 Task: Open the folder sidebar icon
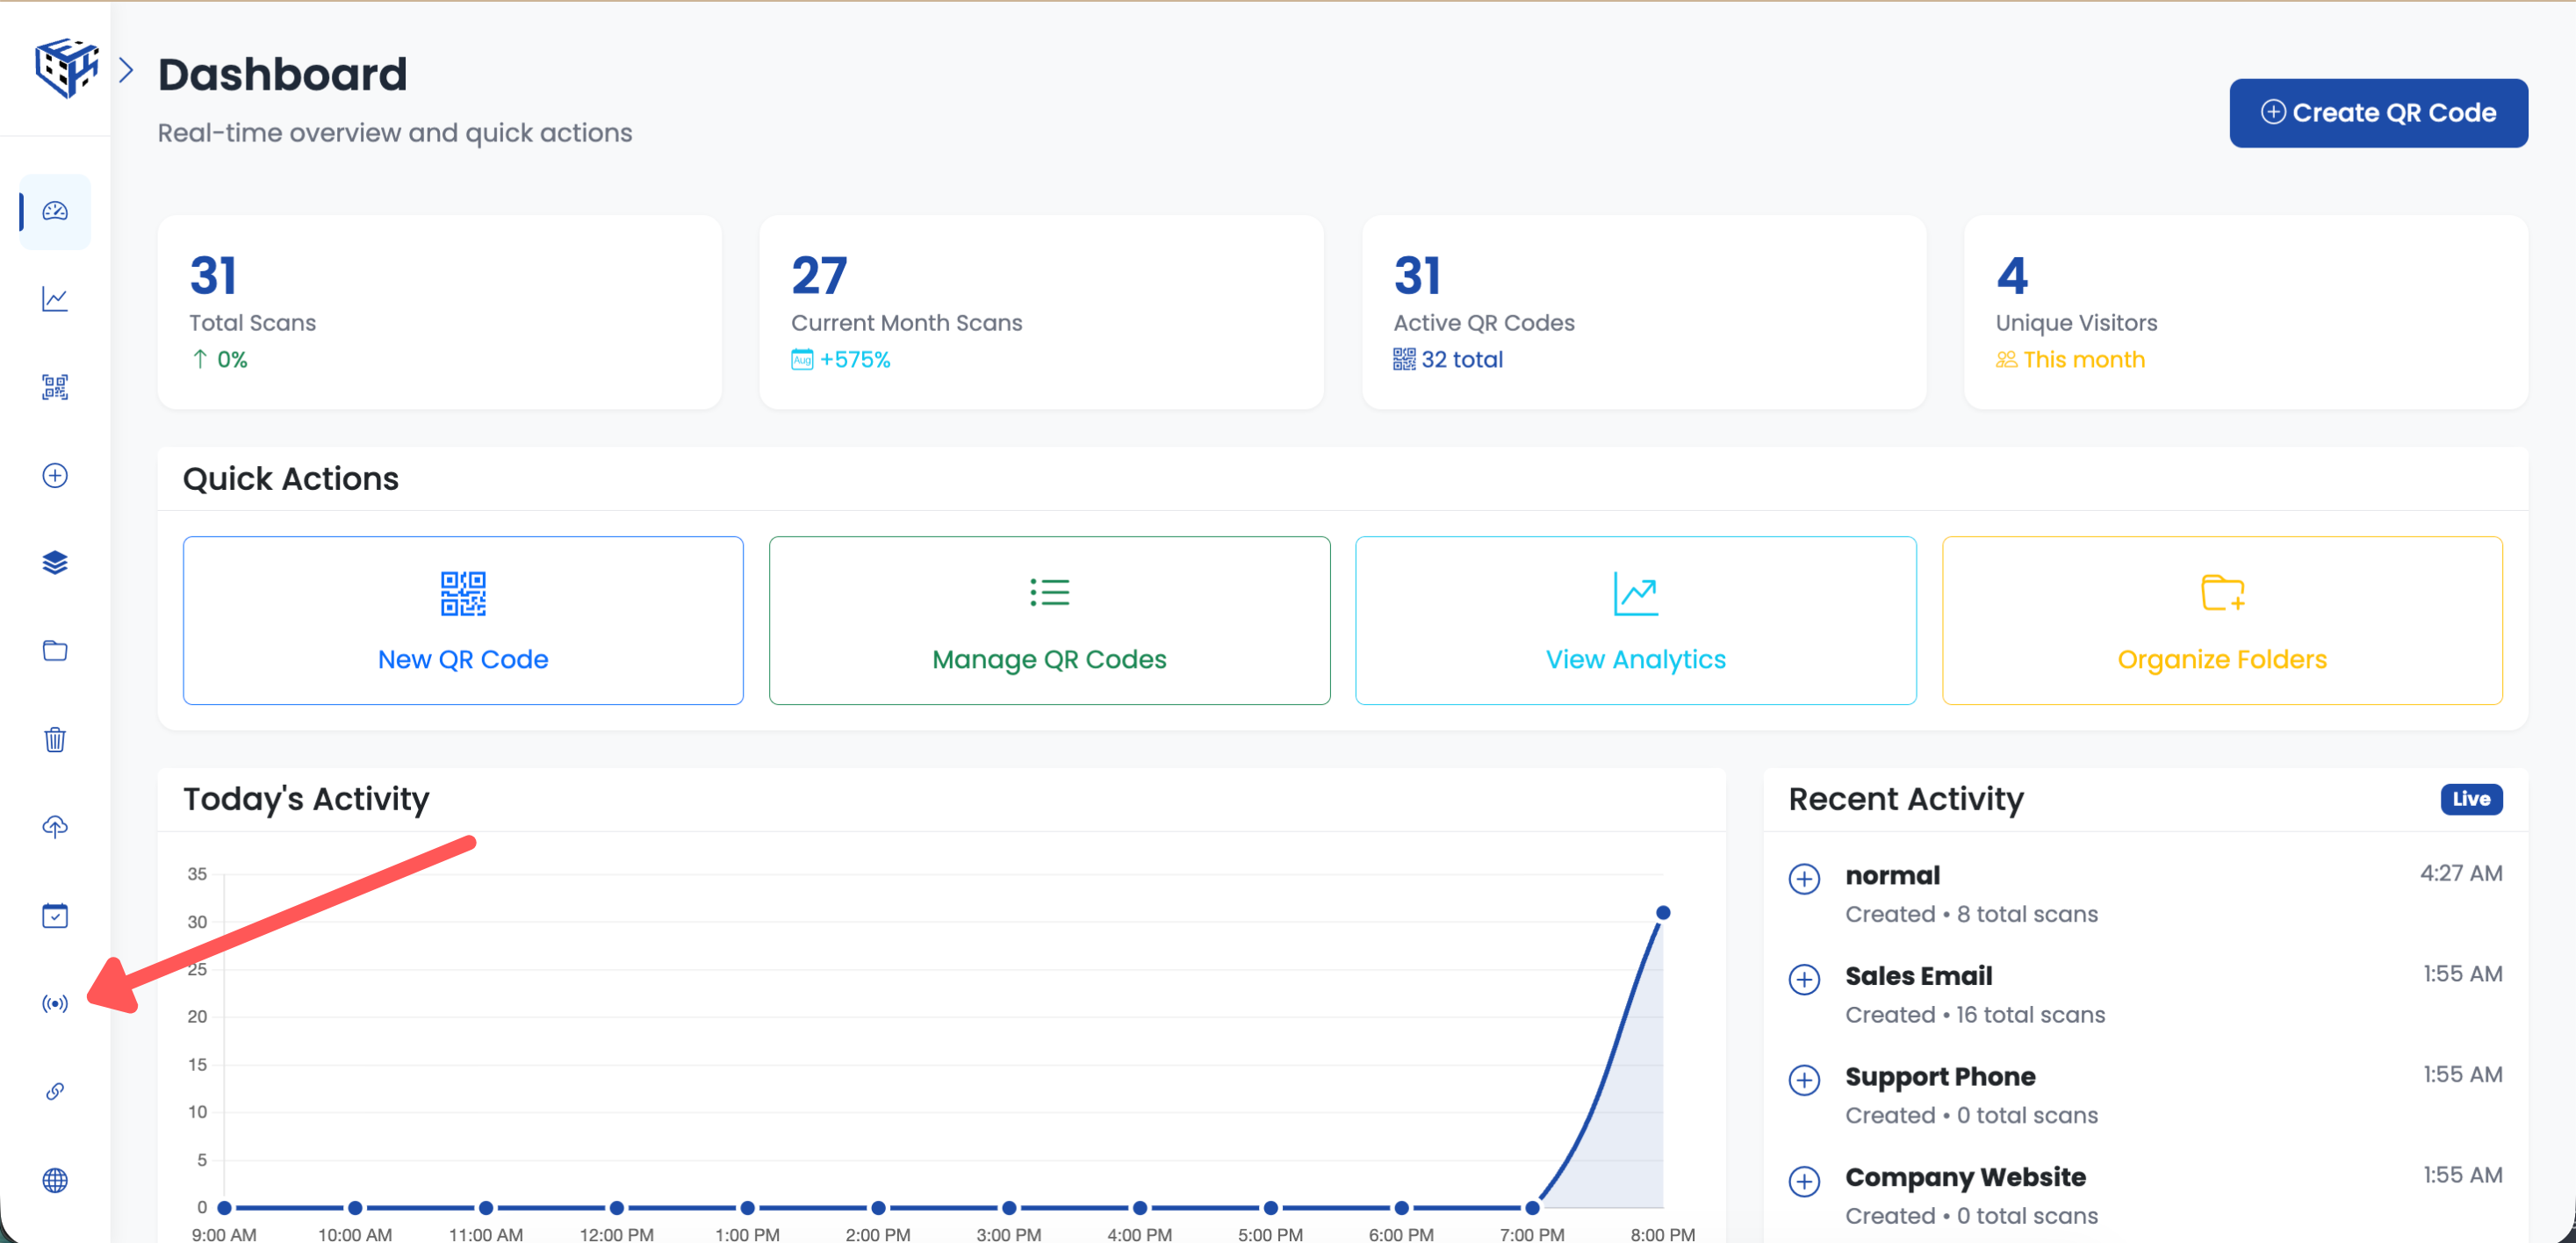tap(55, 651)
